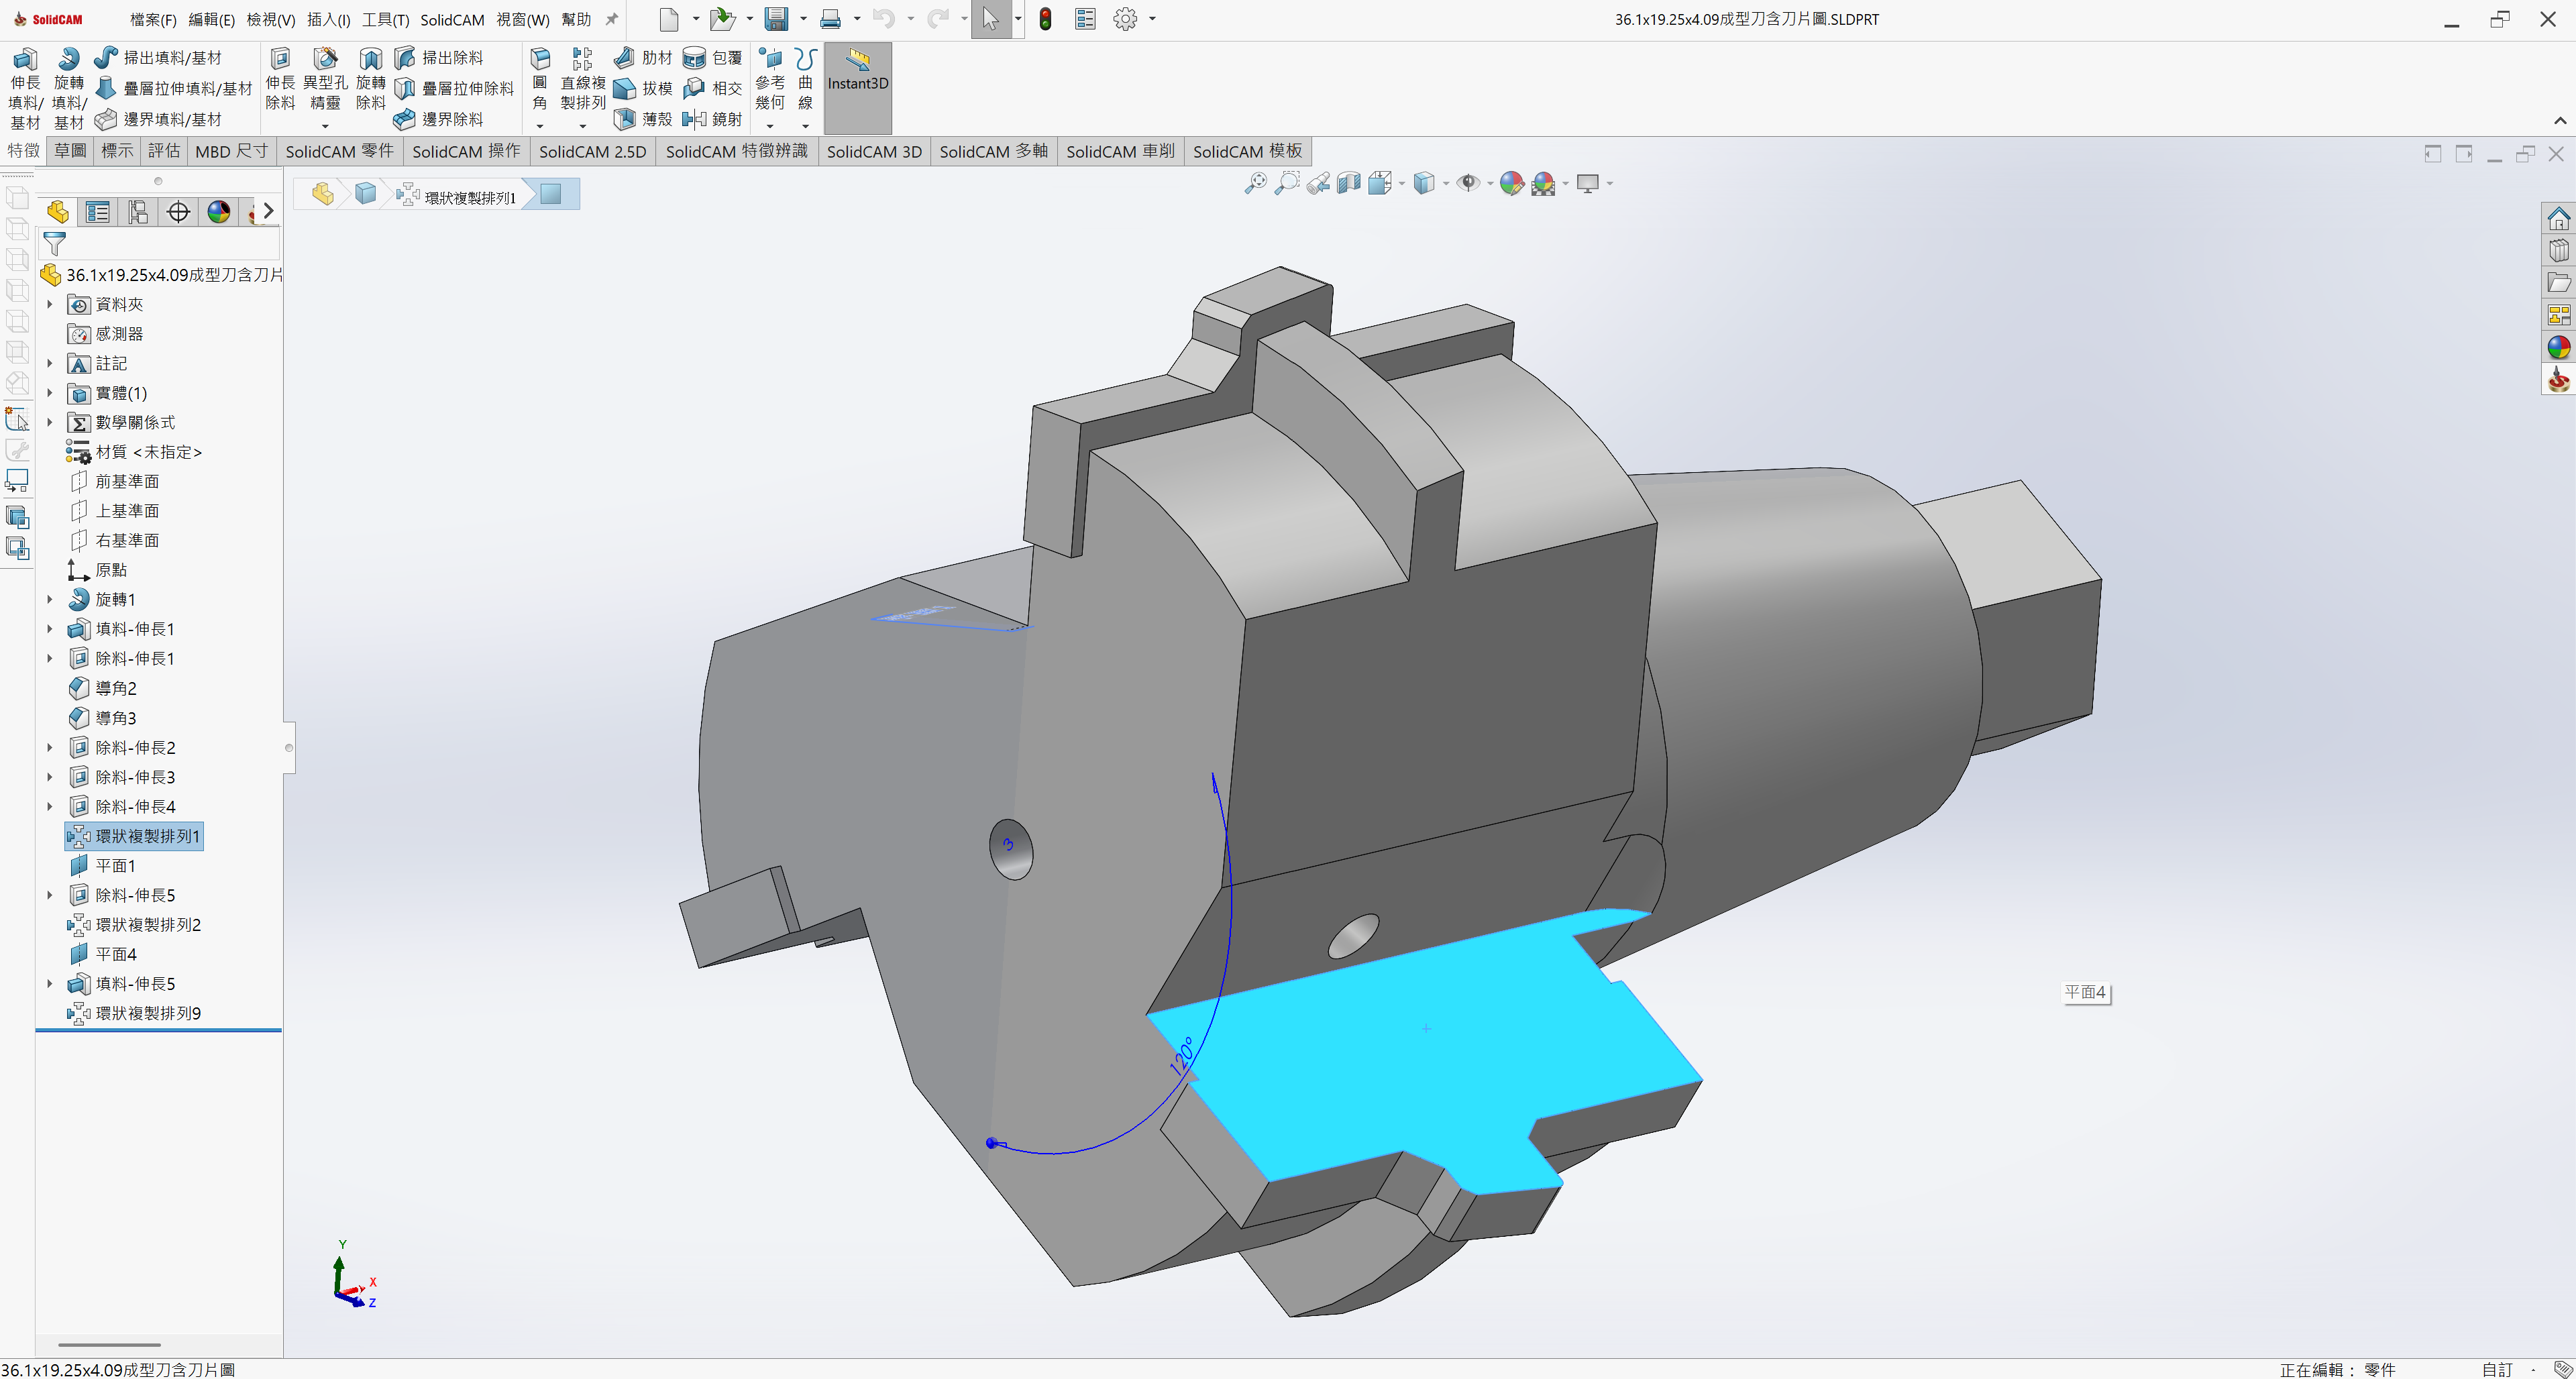Switch to the 草圖 sketch tab
Viewport: 2576px width, 1379px height.
pos(71,151)
